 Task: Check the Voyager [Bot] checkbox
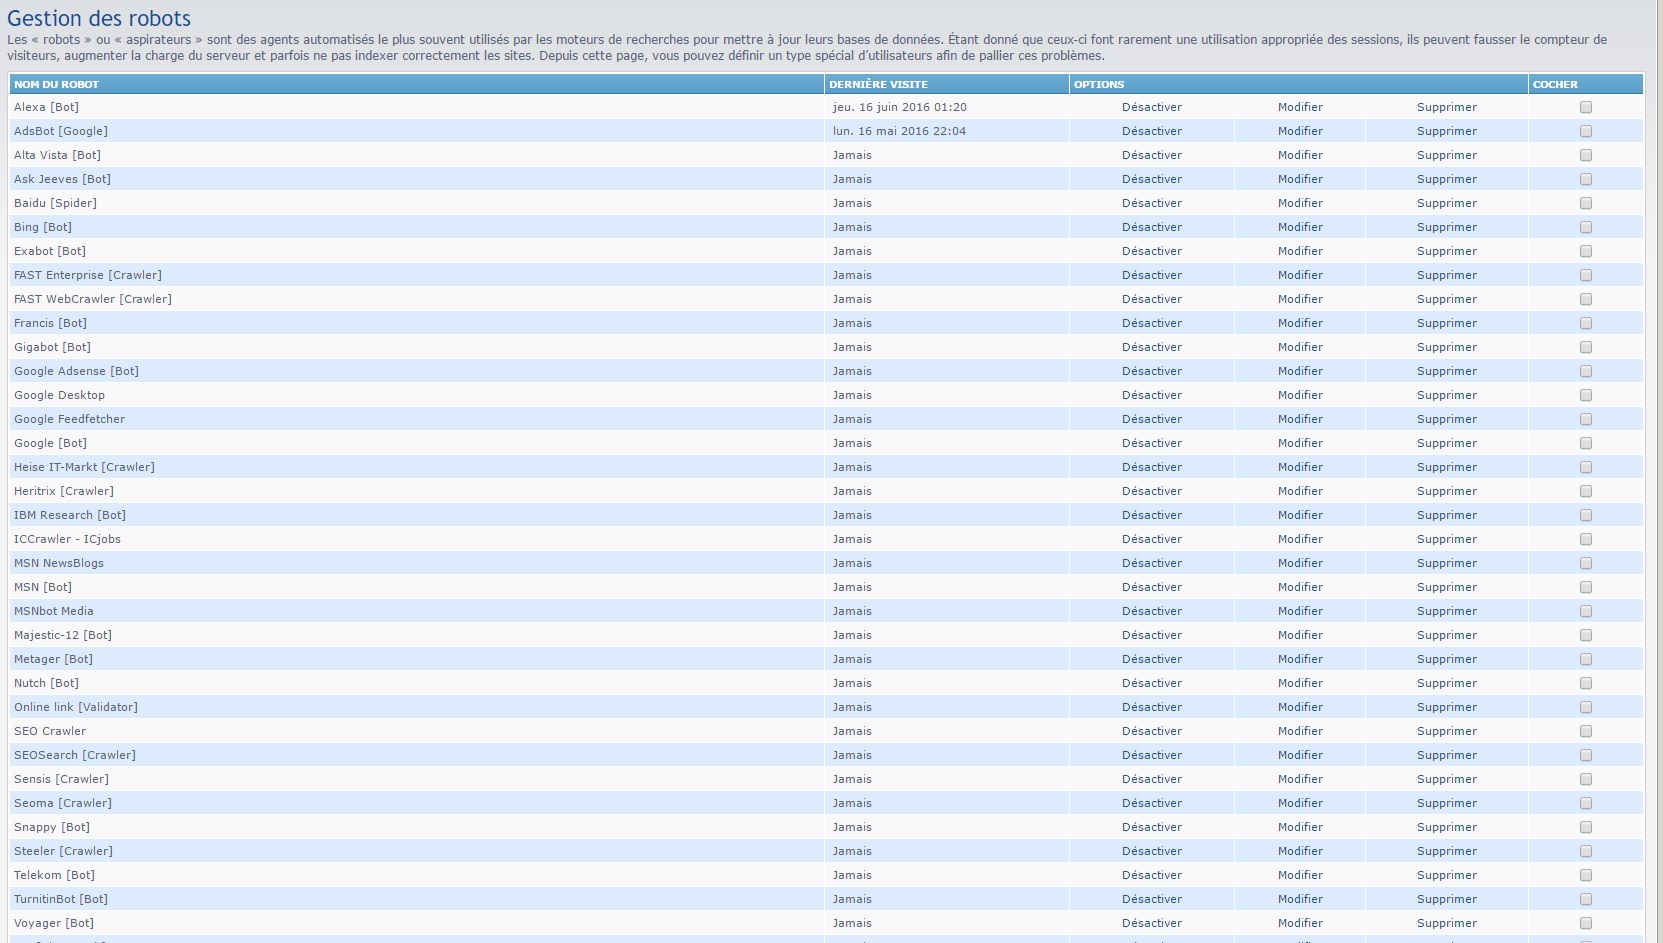click(1586, 923)
